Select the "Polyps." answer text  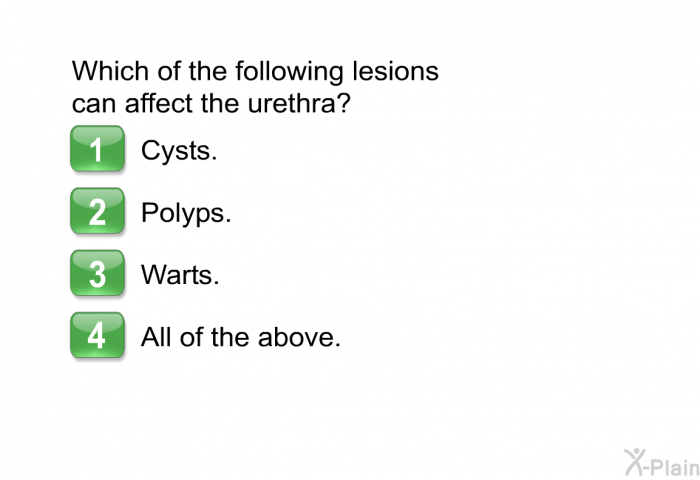186,213
